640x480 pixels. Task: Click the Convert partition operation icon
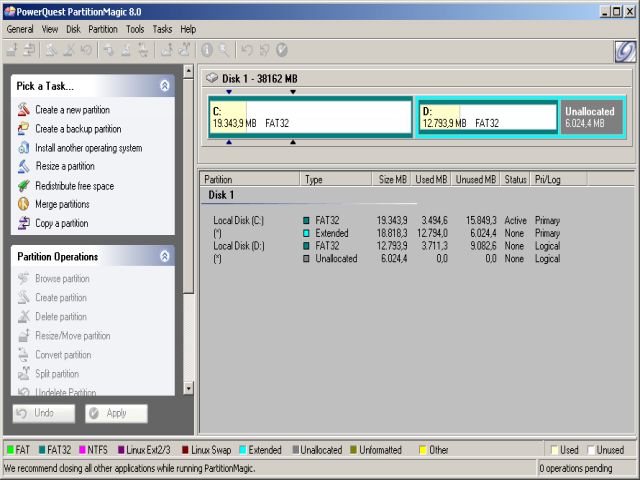click(24, 354)
